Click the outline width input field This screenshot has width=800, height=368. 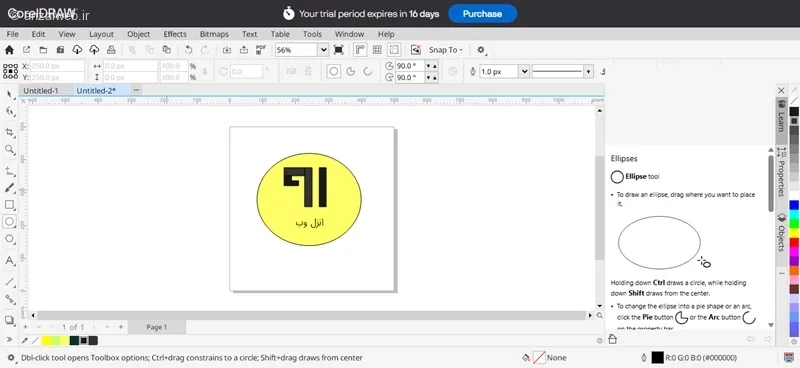coord(499,71)
